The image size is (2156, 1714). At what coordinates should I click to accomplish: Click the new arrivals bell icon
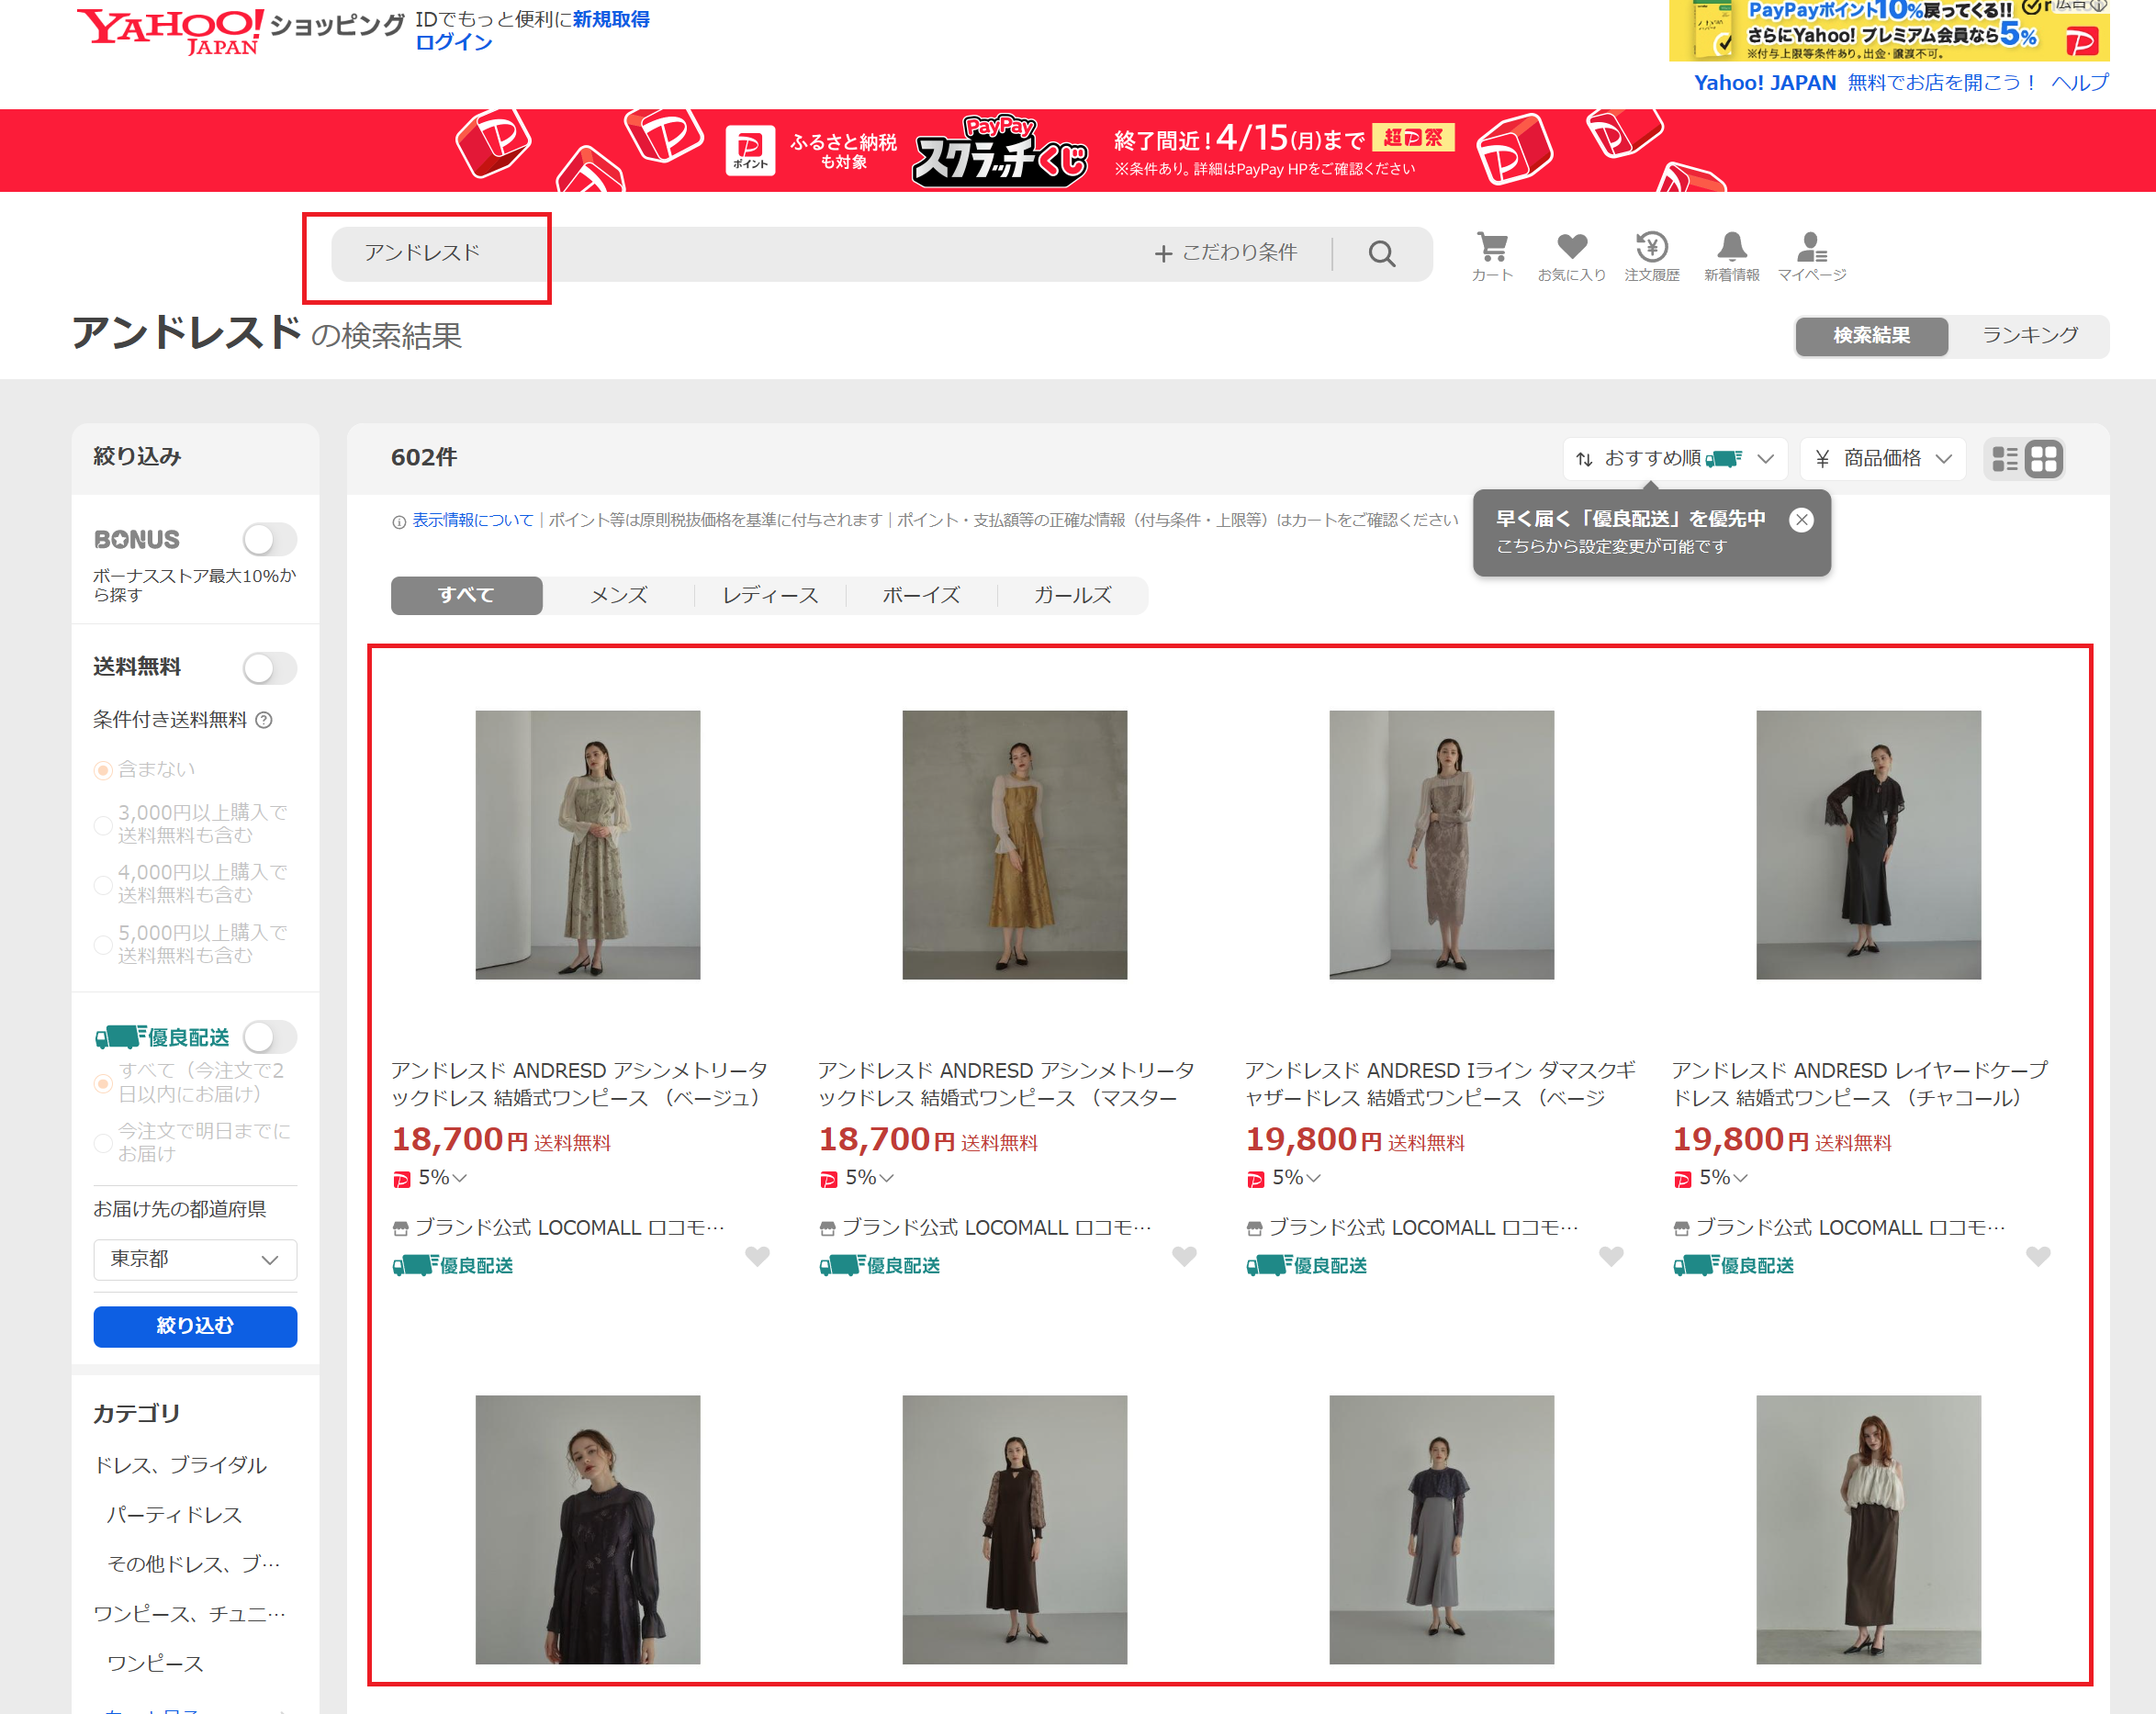click(x=1732, y=248)
